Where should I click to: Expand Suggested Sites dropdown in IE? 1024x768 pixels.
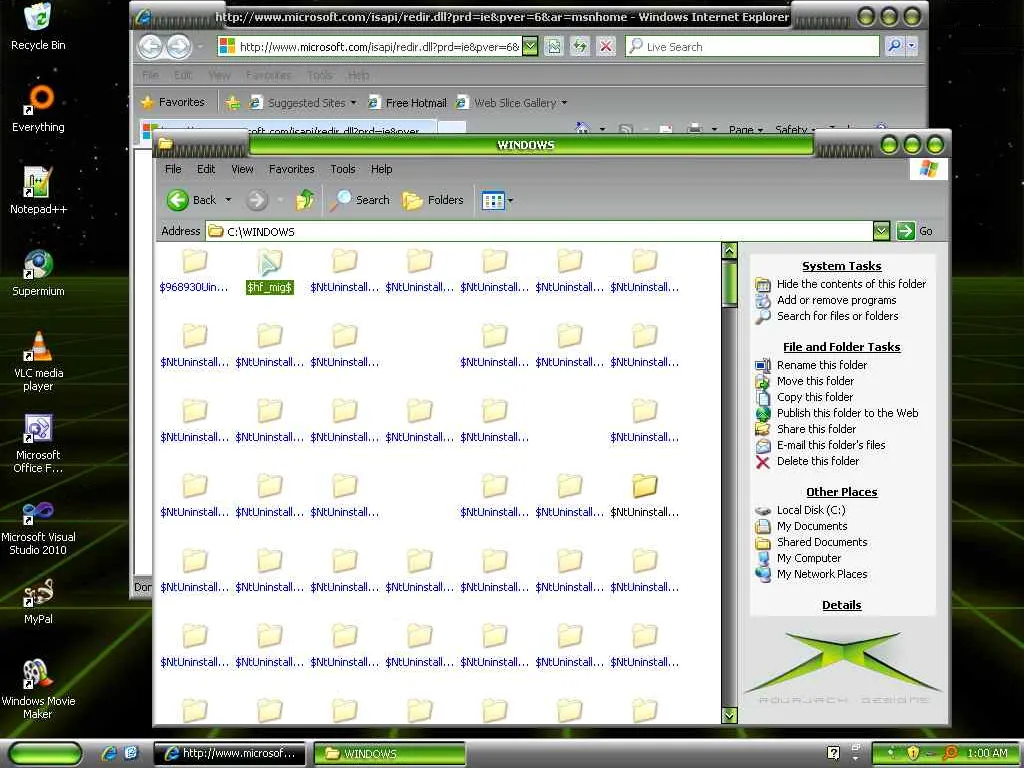coord(353,103)
